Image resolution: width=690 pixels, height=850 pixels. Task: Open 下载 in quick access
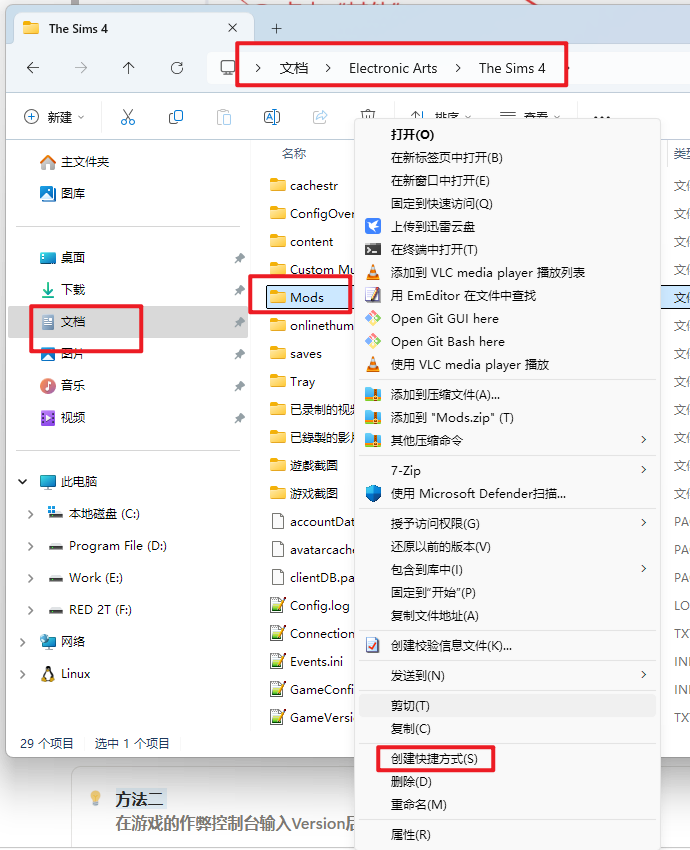point(62,289)
